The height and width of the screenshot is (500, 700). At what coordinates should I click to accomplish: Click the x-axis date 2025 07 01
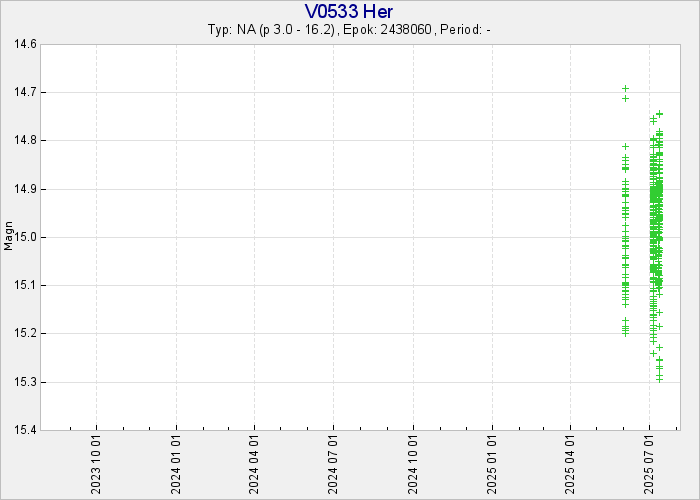(x=650, y=466)
